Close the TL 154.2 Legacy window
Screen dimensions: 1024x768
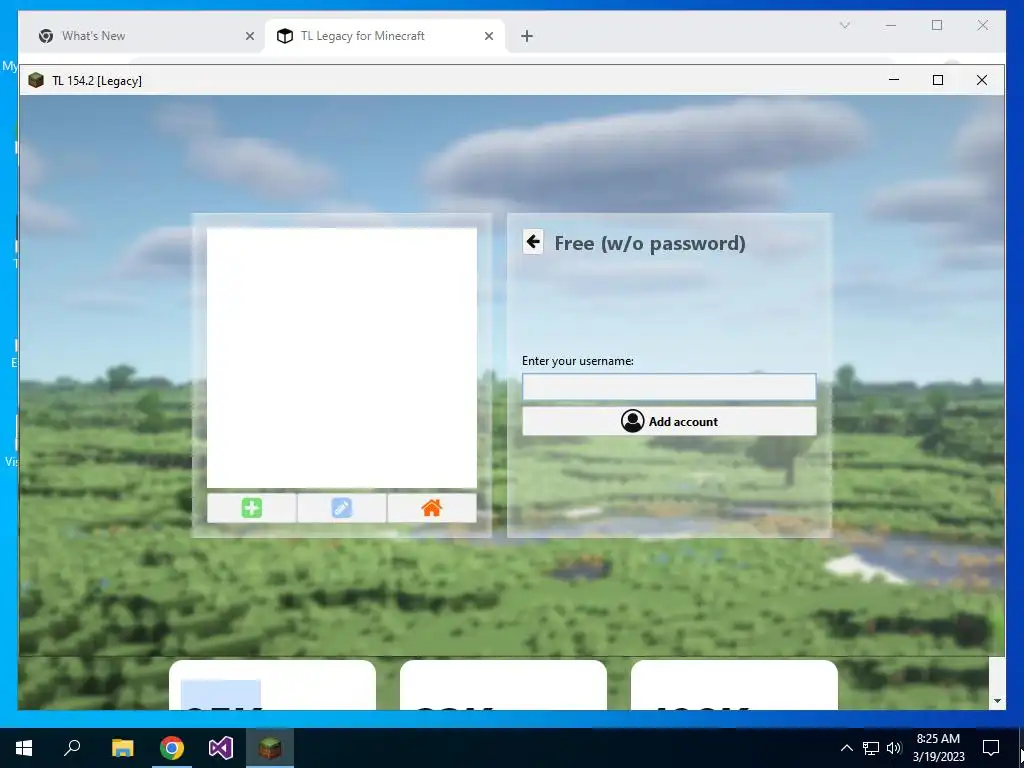(982, 80)
